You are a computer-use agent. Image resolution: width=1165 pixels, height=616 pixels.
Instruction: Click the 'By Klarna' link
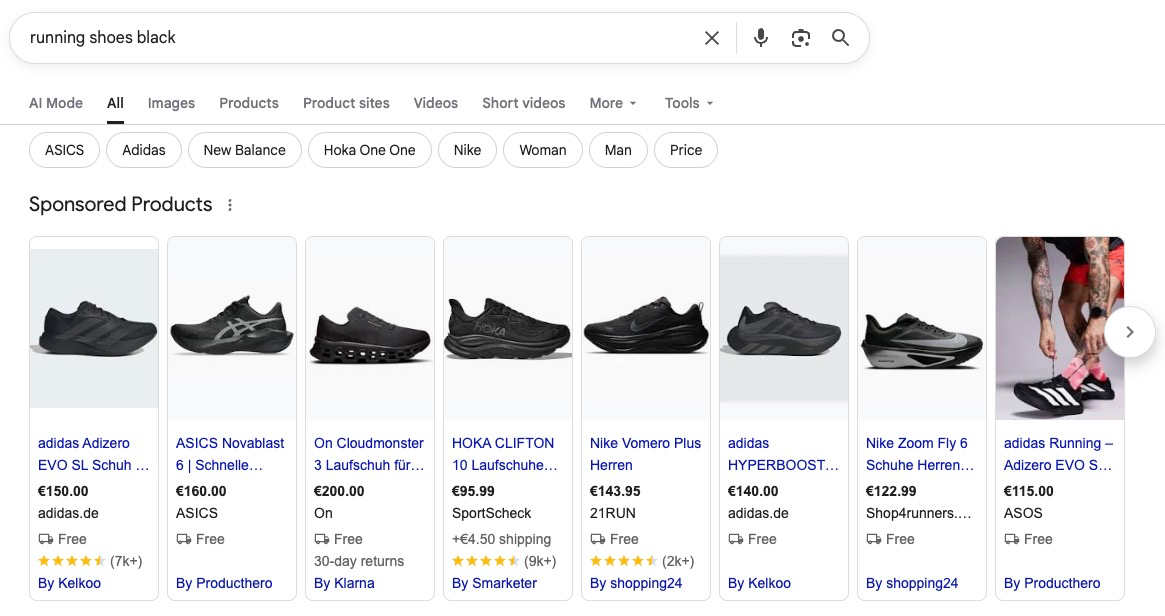344,583
